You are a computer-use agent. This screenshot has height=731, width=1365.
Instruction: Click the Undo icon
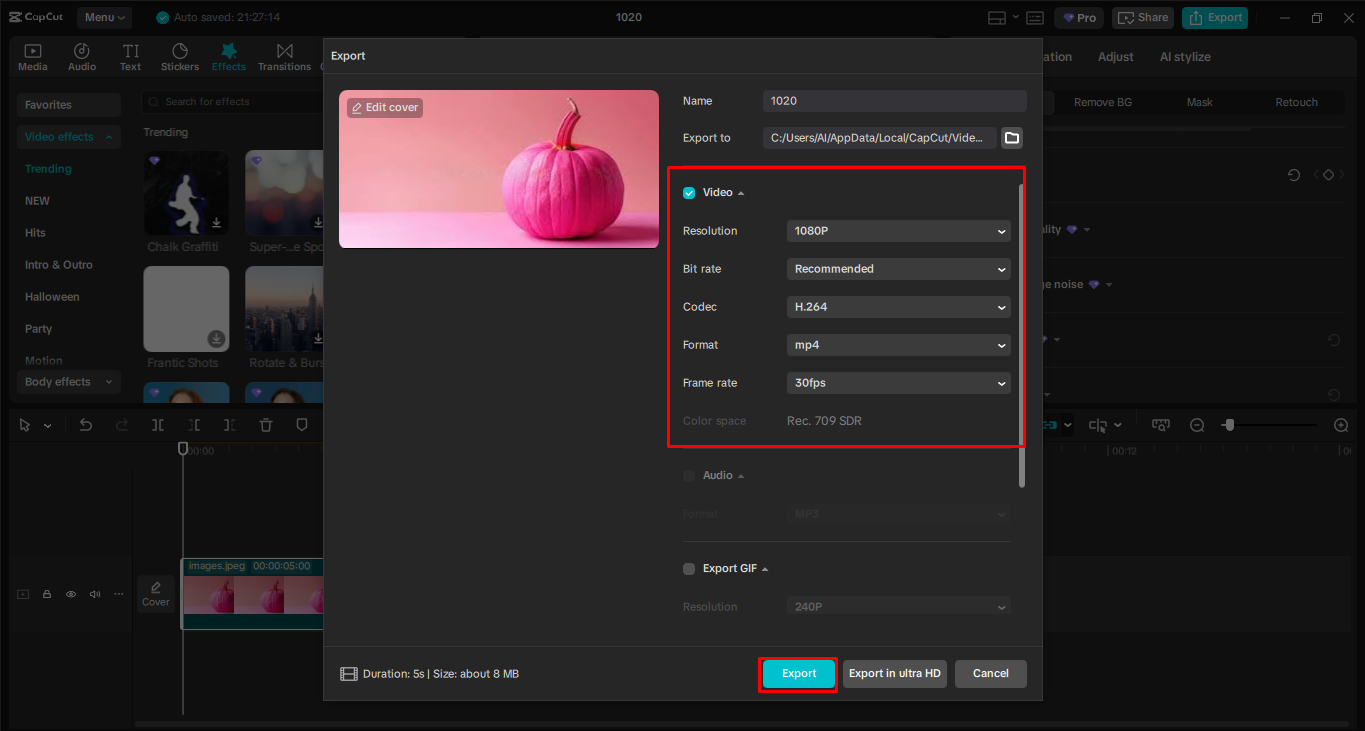point(85,424)
